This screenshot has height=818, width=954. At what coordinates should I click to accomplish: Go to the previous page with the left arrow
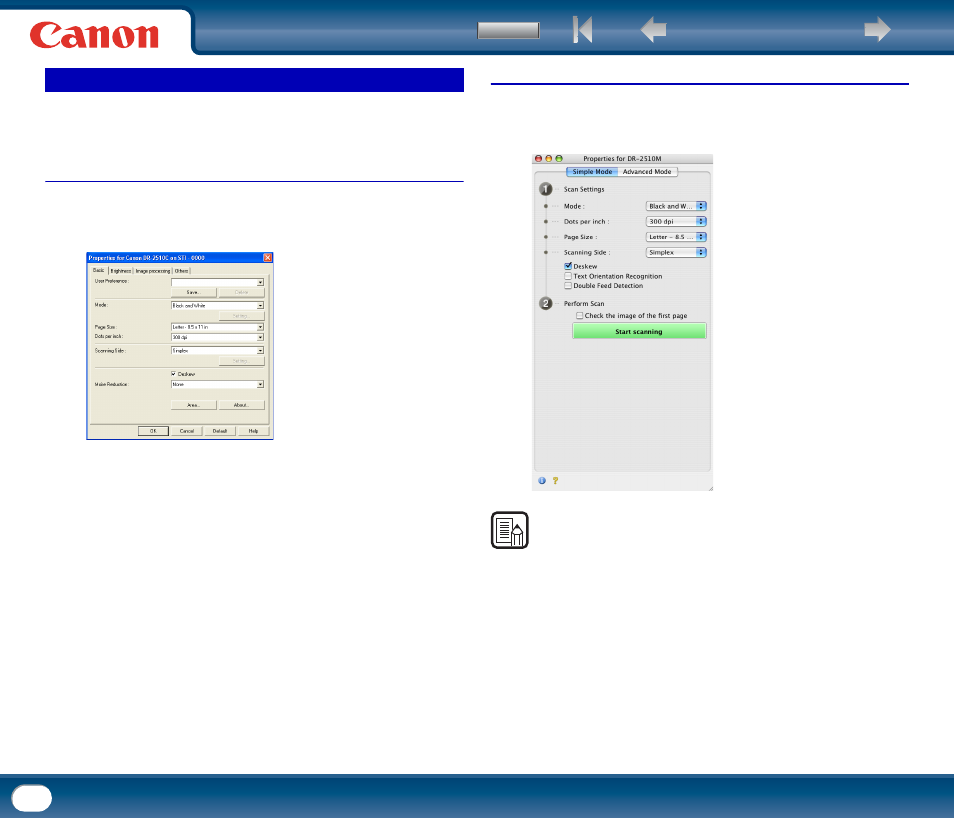(x=653, y=29)
